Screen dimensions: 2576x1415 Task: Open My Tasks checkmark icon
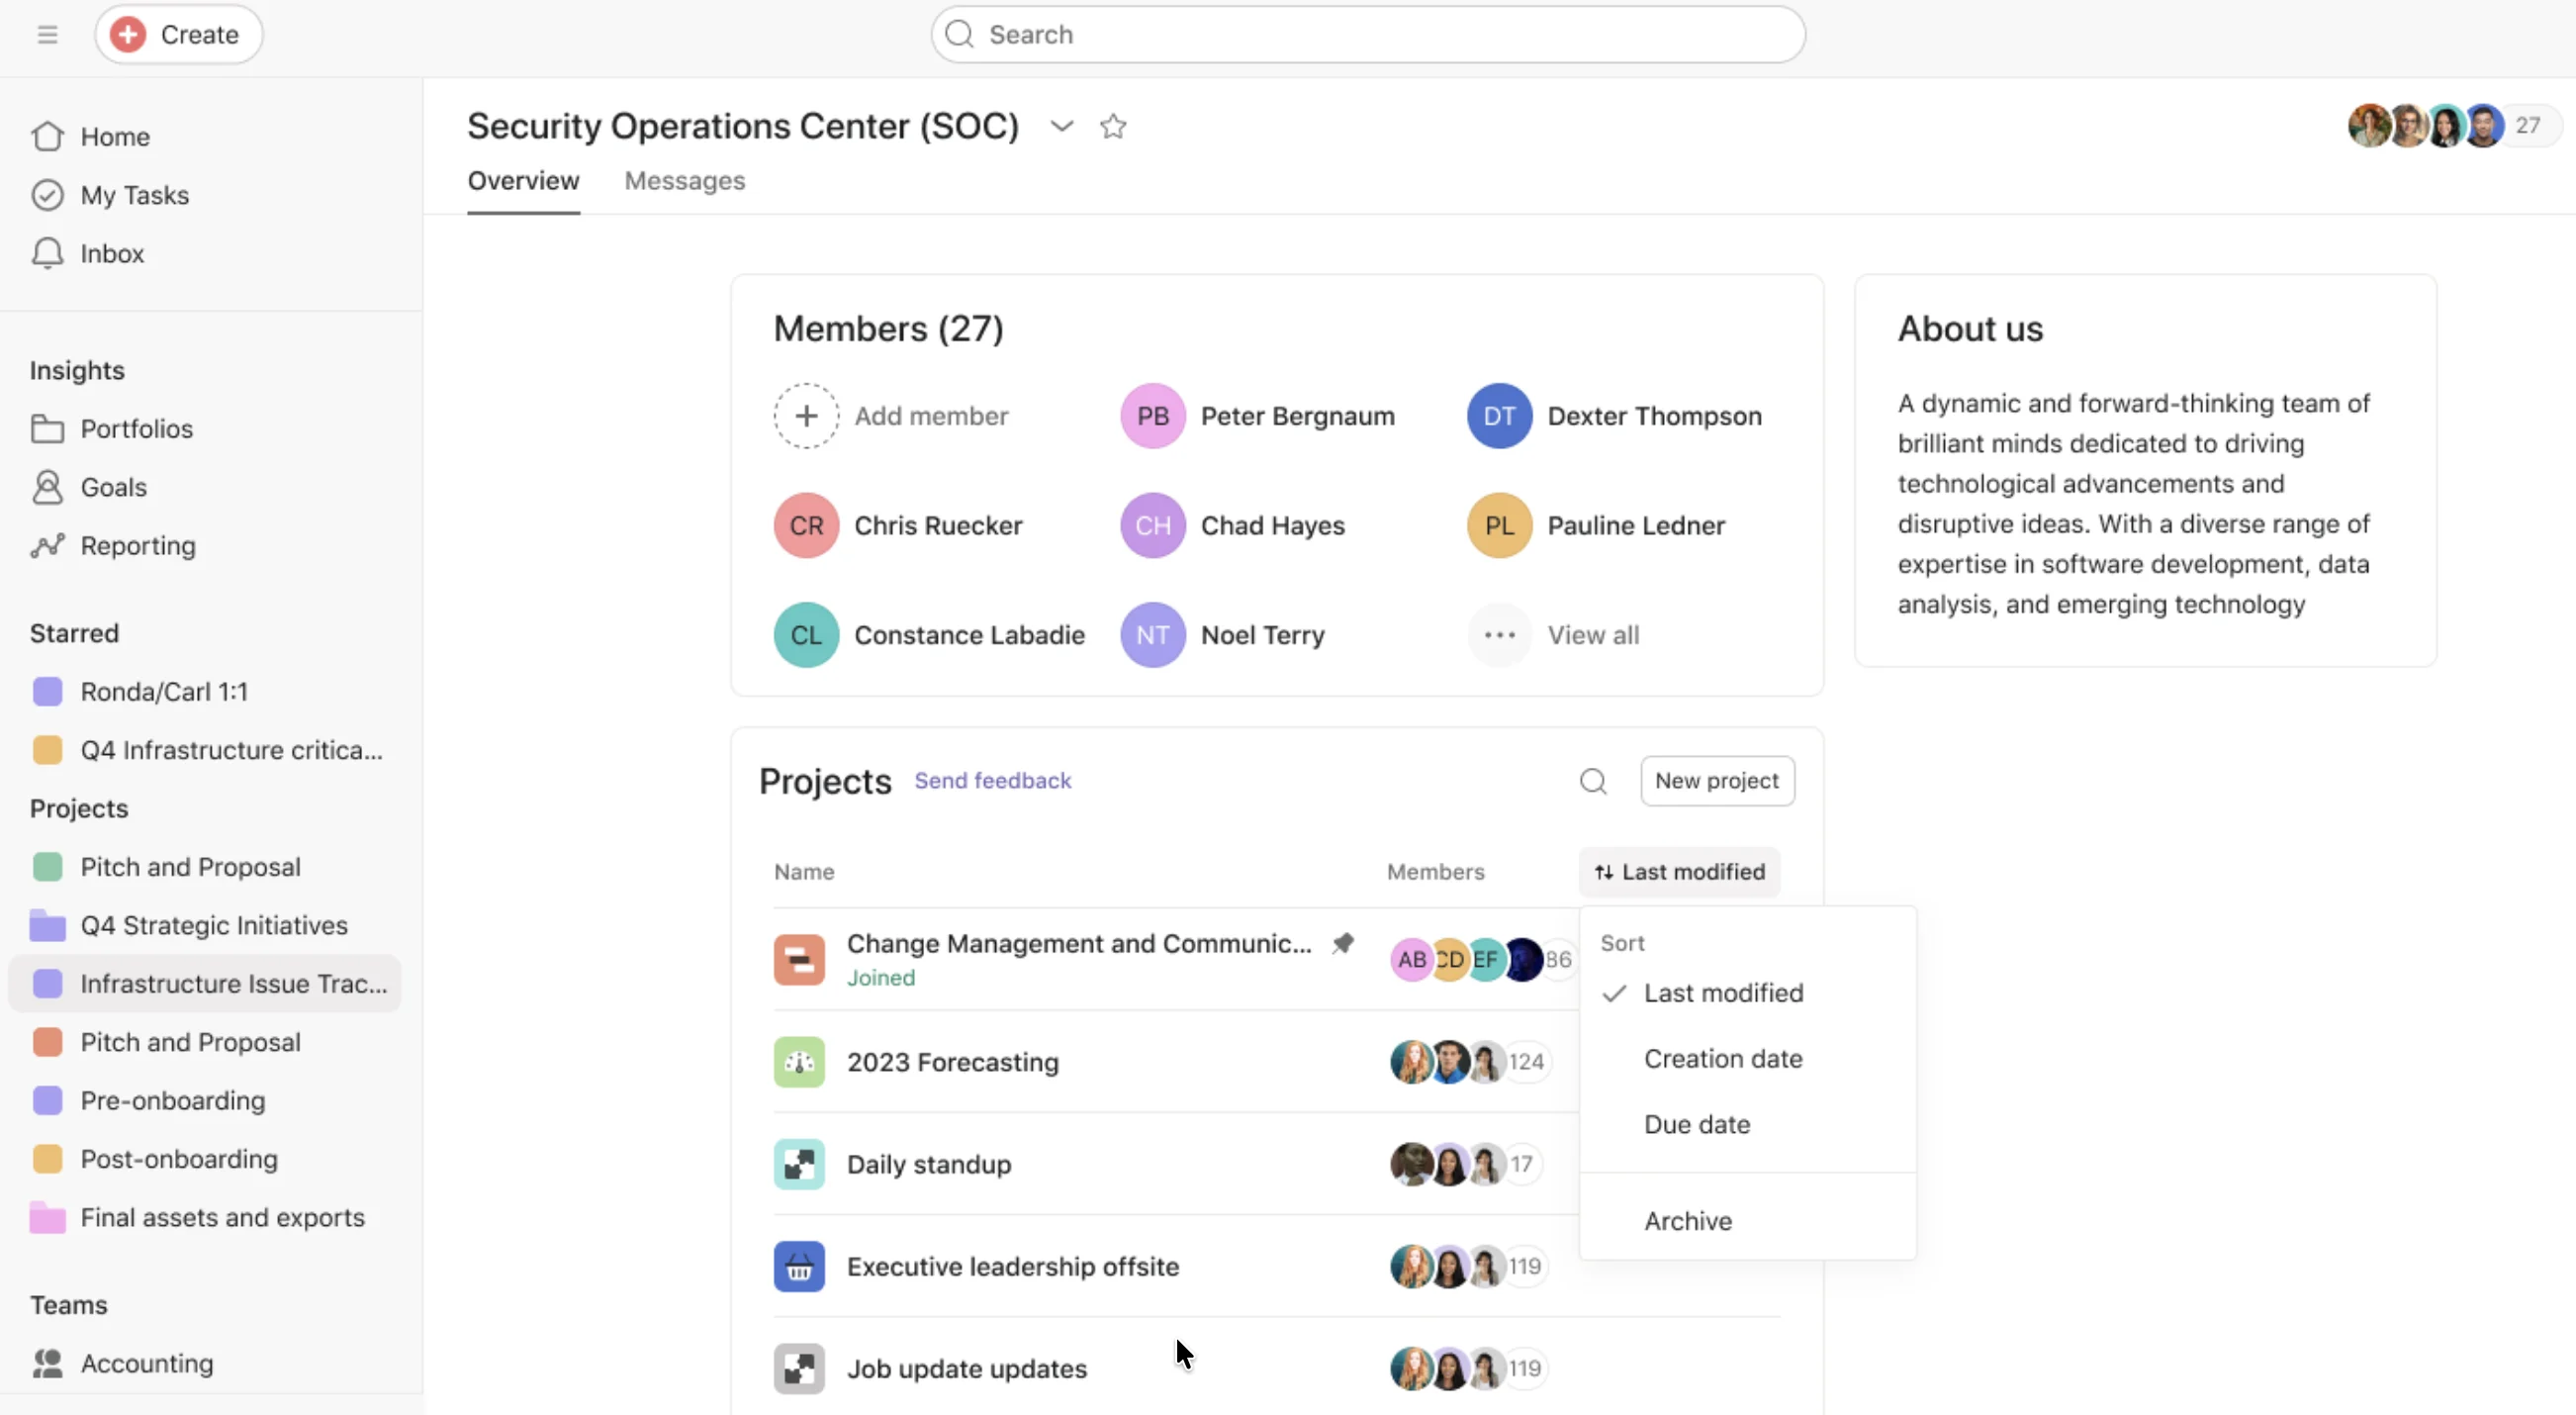pyautogui.click(x=47, y=195)
